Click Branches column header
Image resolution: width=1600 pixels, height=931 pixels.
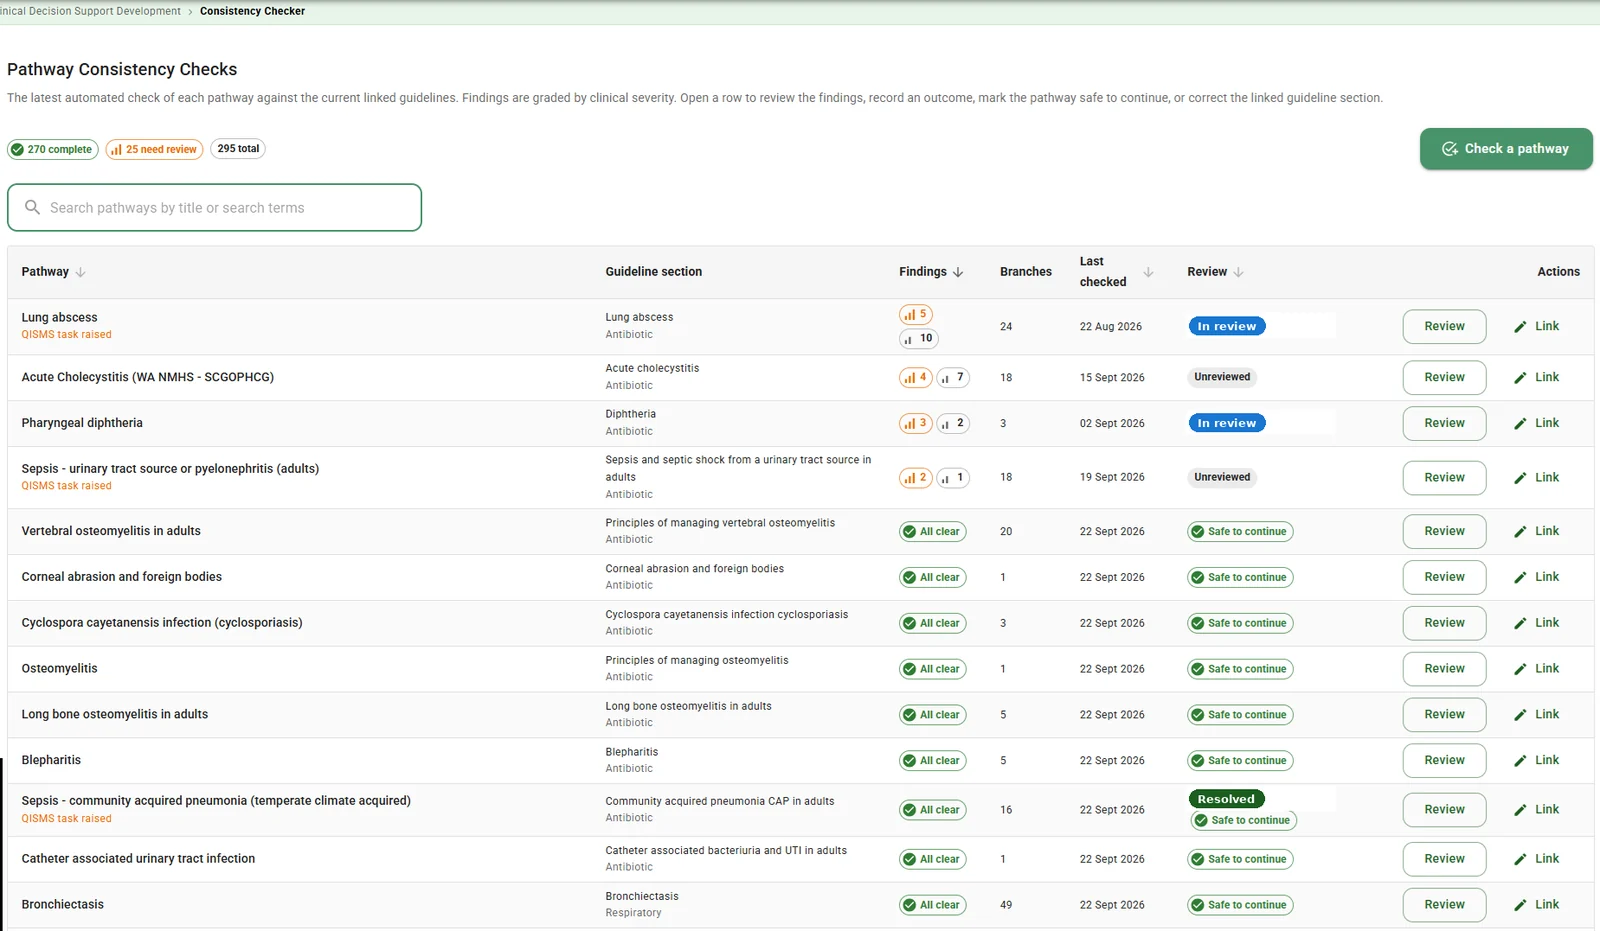[1026, 272]
